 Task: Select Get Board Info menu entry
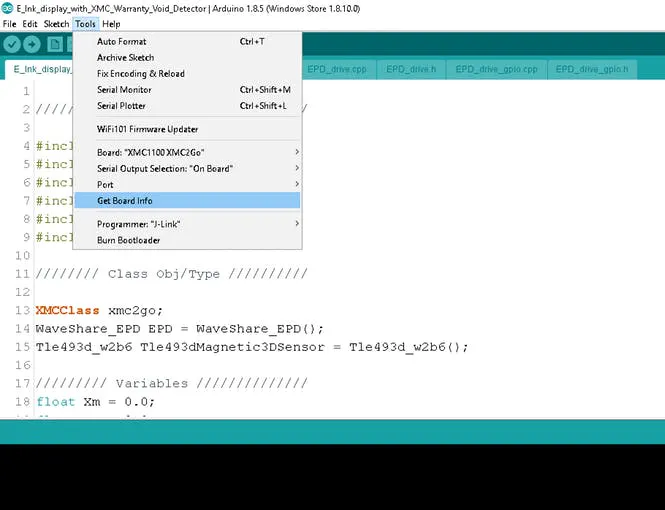coord(187,201)
